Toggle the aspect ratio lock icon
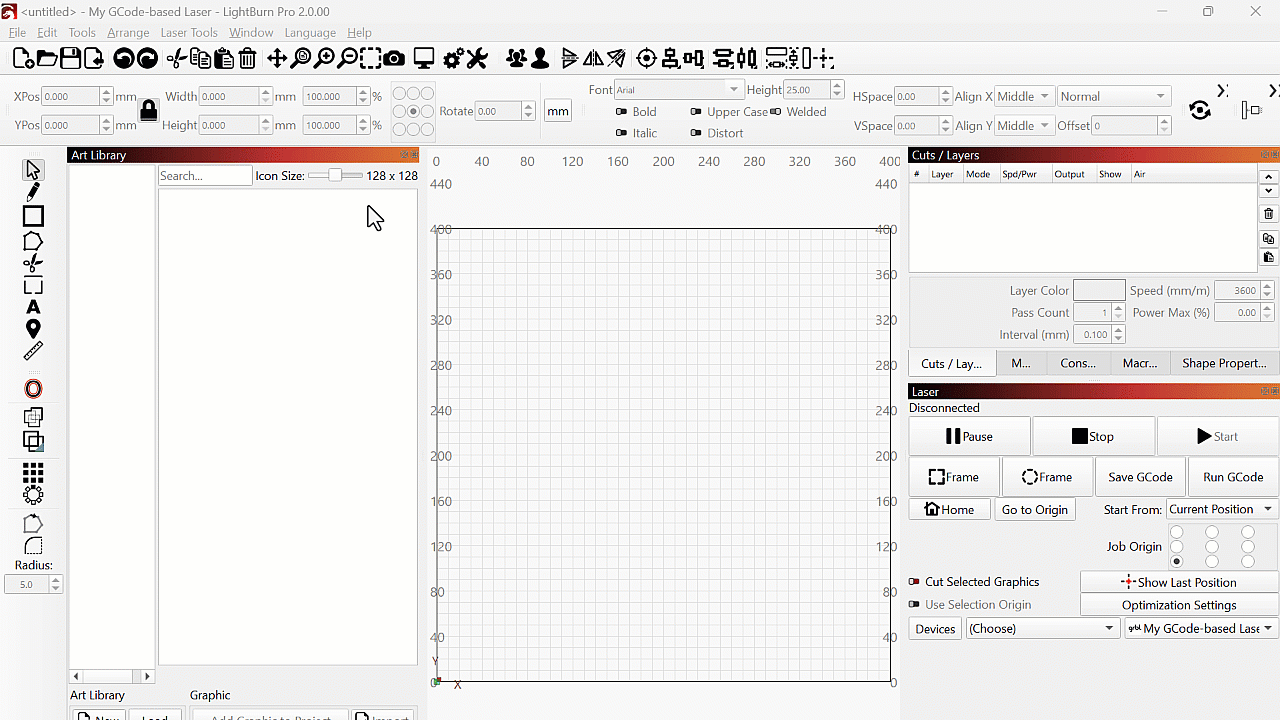Viewport: 1280px width, 720px height. pos(149,110)
